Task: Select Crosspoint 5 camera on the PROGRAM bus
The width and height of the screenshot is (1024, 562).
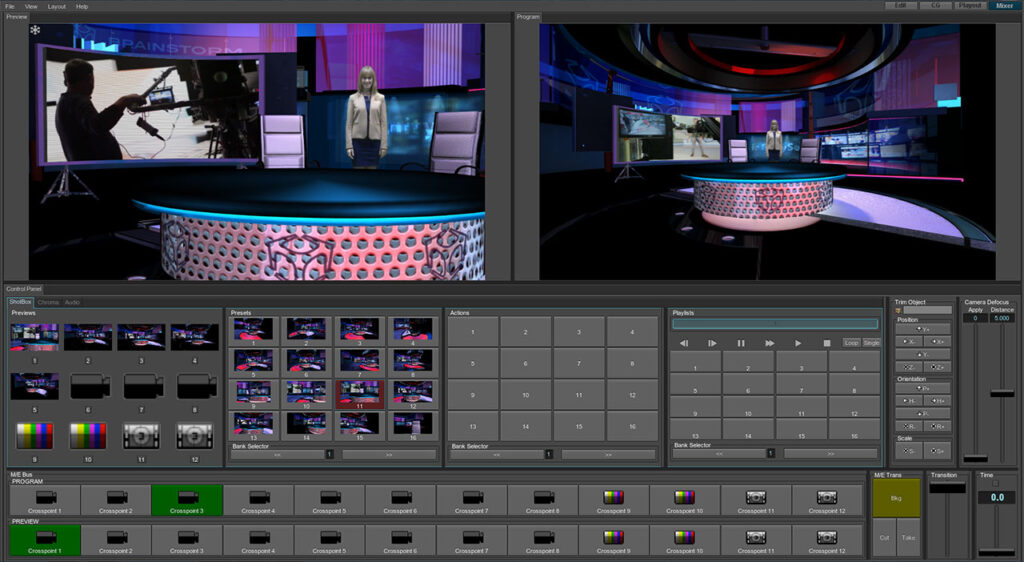Action: click(x=329, y=500)
